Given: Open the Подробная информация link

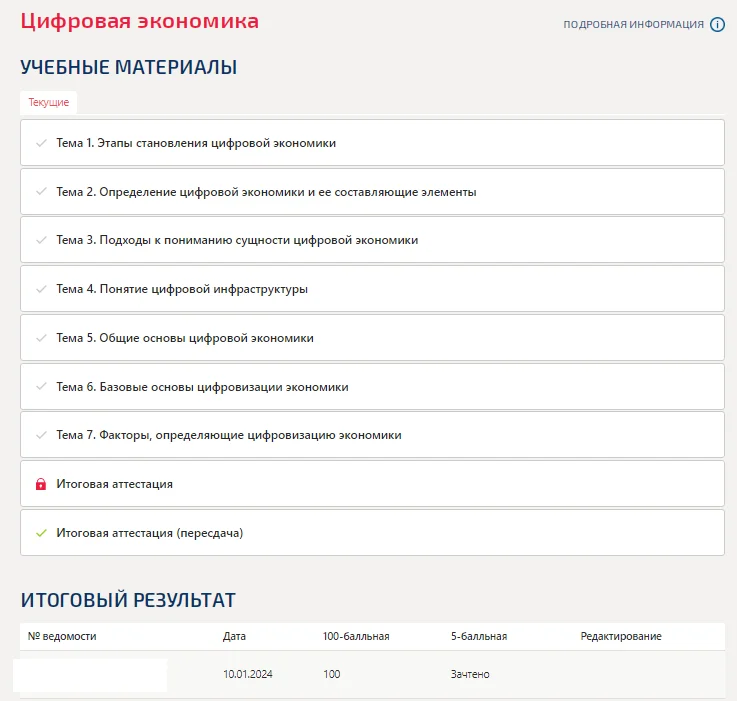Looking at the screenshot, I should tap(633, 24).
